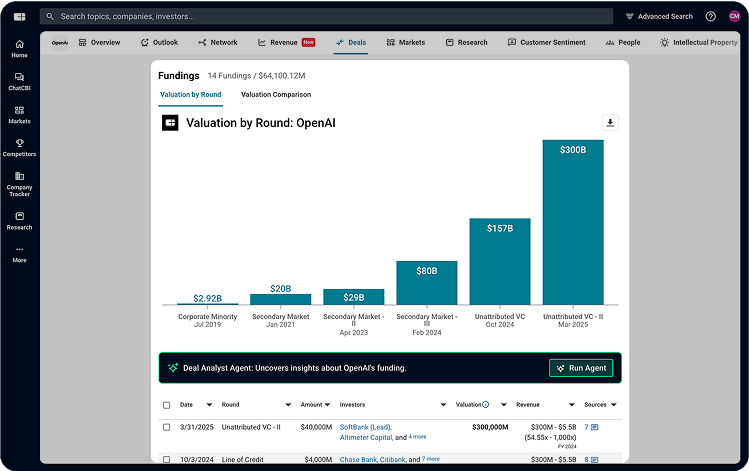Open the Investors column filter dropdown
Image resolution: width=749 pixels, height=471 pixels.
point(443,405)
